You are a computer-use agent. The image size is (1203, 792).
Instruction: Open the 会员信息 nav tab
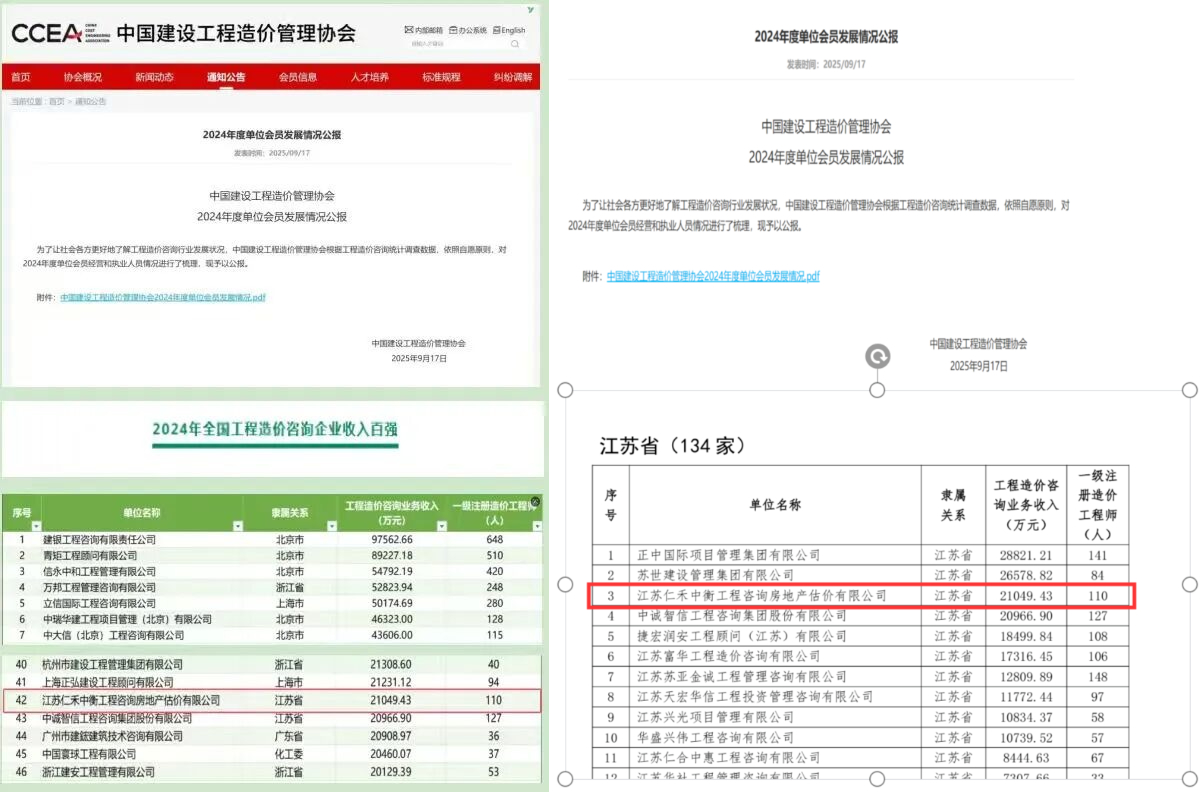point(298,77)
